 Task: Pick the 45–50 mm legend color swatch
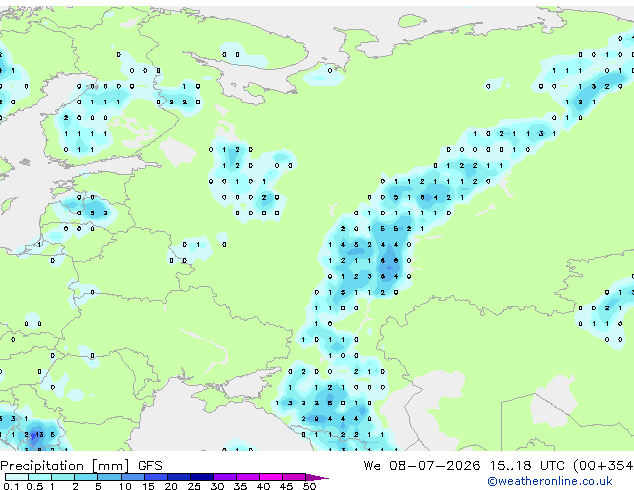tap(294, 477)
